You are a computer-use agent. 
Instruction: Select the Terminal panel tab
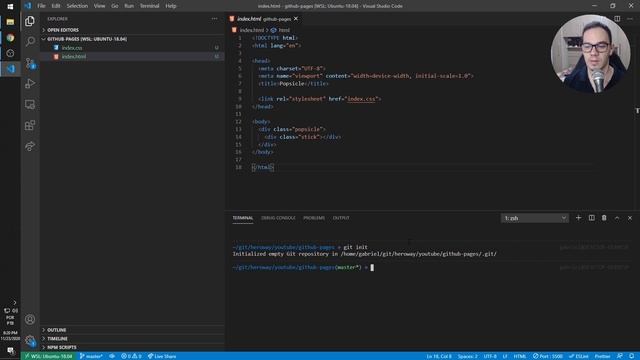[243, 218]
